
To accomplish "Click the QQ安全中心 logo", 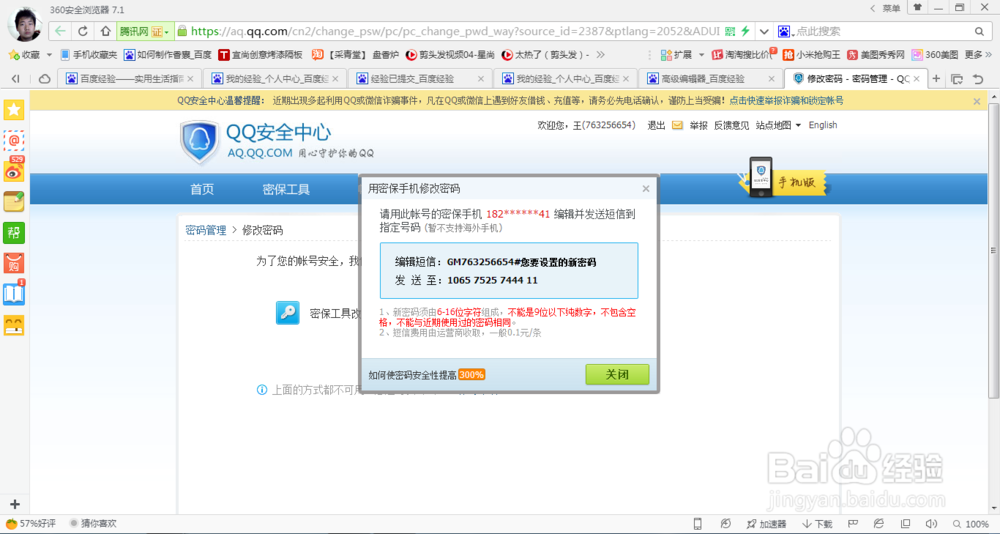I will 277,142.
